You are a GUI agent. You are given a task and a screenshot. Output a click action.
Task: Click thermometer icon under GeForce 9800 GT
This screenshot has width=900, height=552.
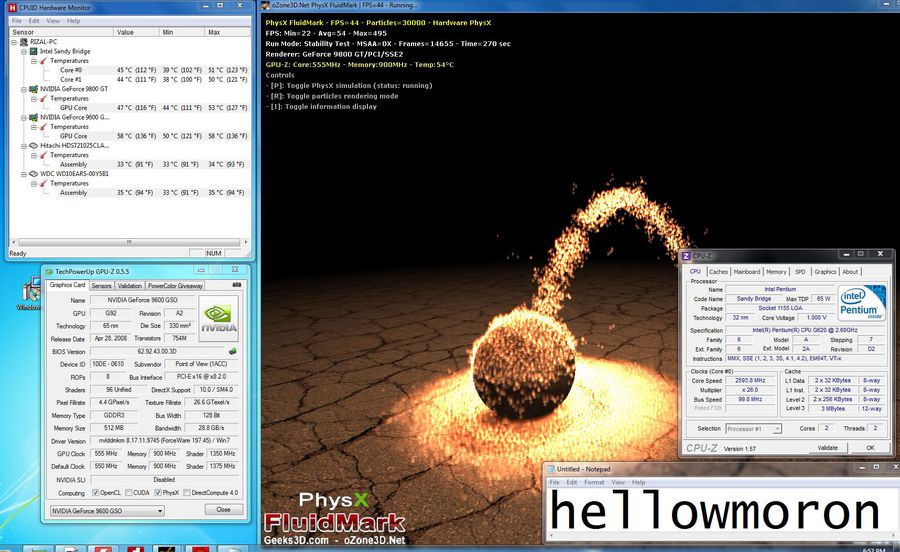44,99
